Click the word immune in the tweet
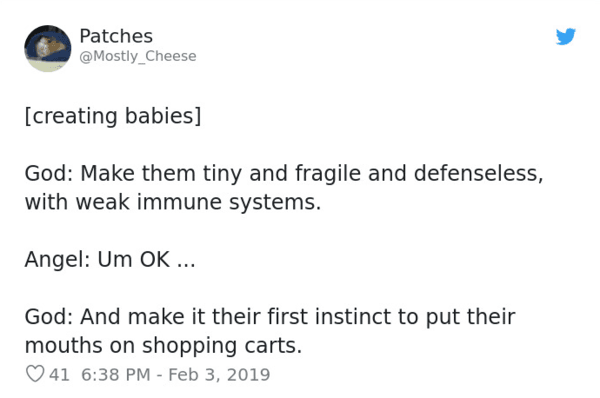Image resolution: width=600 pixels, height=398 pixels. pos(179,202)
